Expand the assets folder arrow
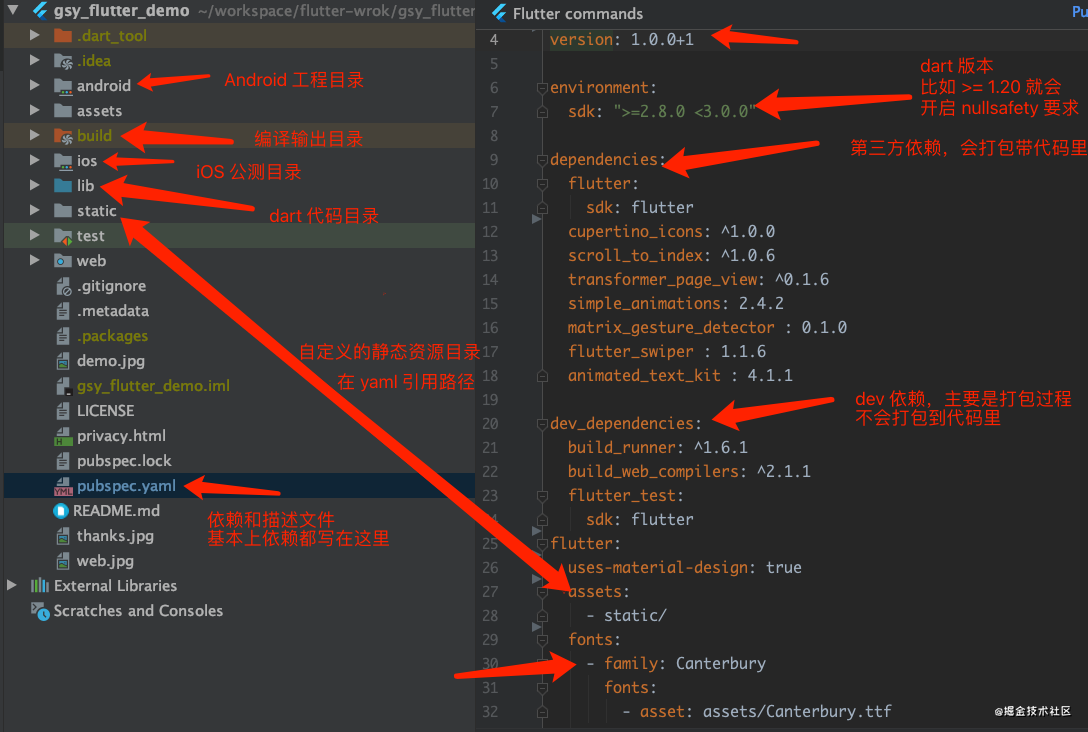The height and width of the screenshot is (732, 1088). coord(35,110)
